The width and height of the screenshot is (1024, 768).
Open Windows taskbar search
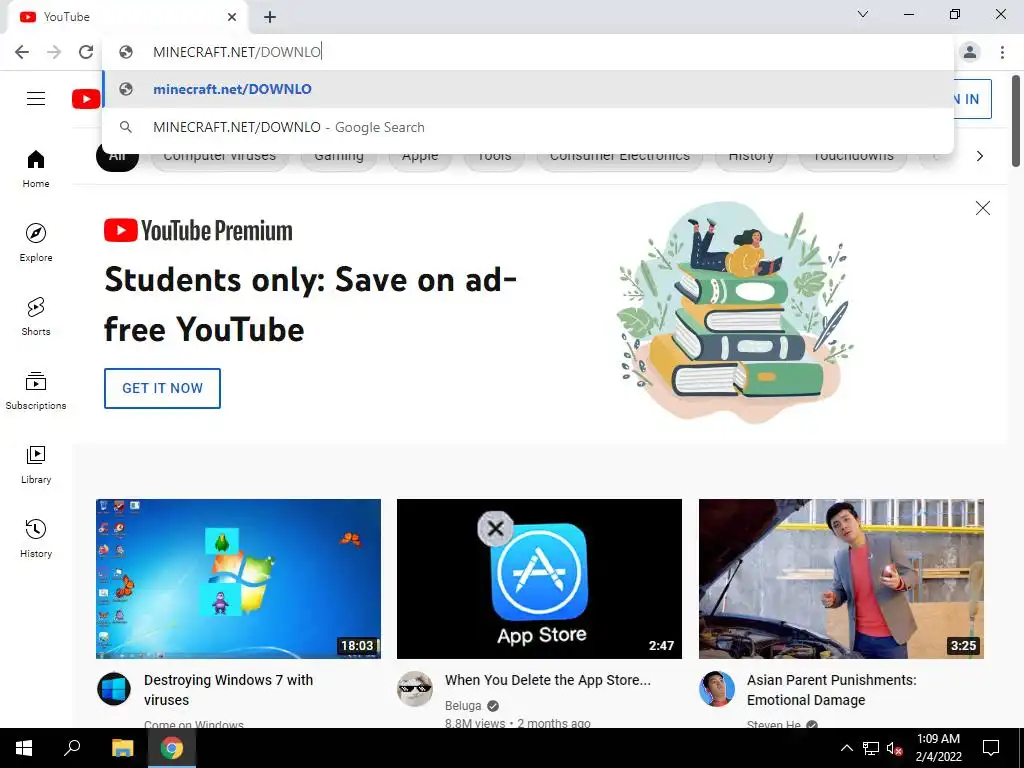(72, 748)
